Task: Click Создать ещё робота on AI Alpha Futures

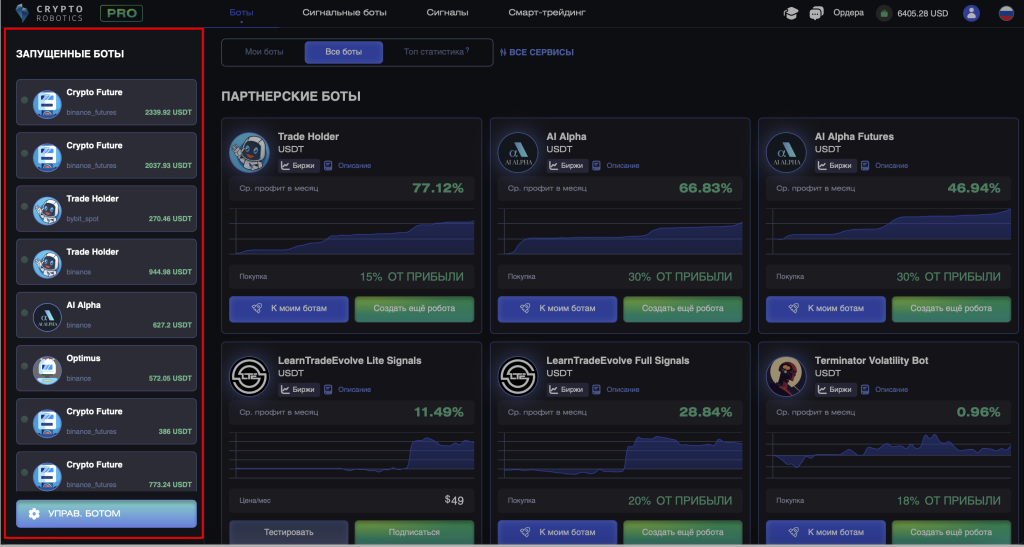Action: (x=951, y=308)
